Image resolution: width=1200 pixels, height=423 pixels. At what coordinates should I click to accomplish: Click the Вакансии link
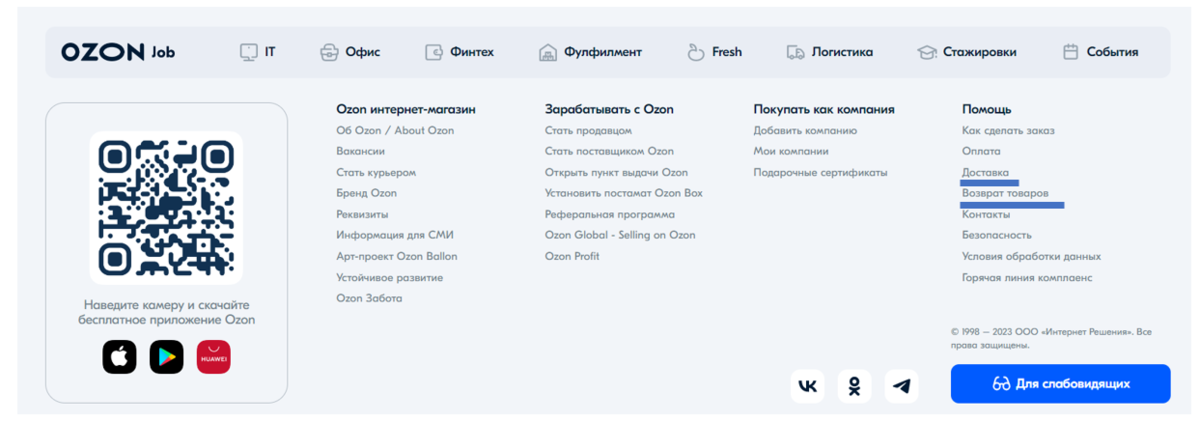[361, 151]
